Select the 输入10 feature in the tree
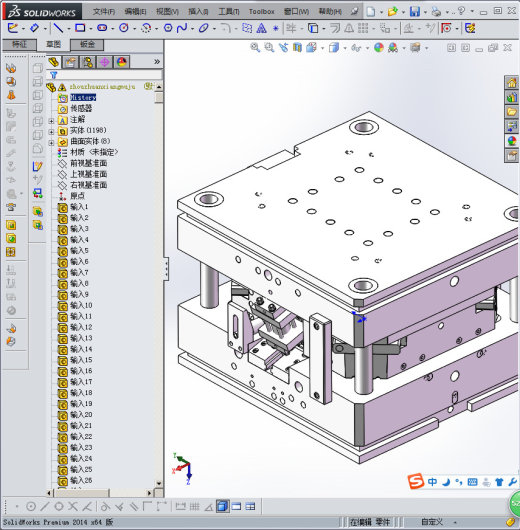 click(x=81, y=305)
